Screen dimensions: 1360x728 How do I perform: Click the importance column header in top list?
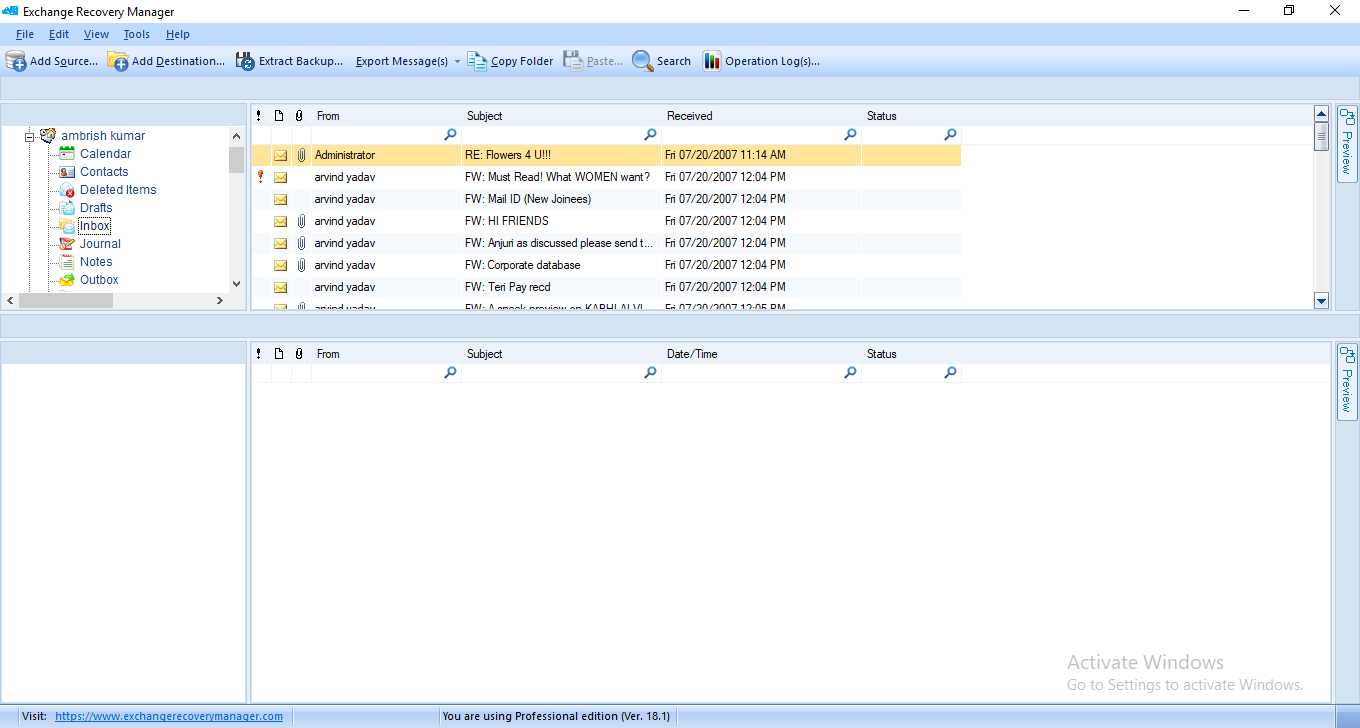coord(259,116)
